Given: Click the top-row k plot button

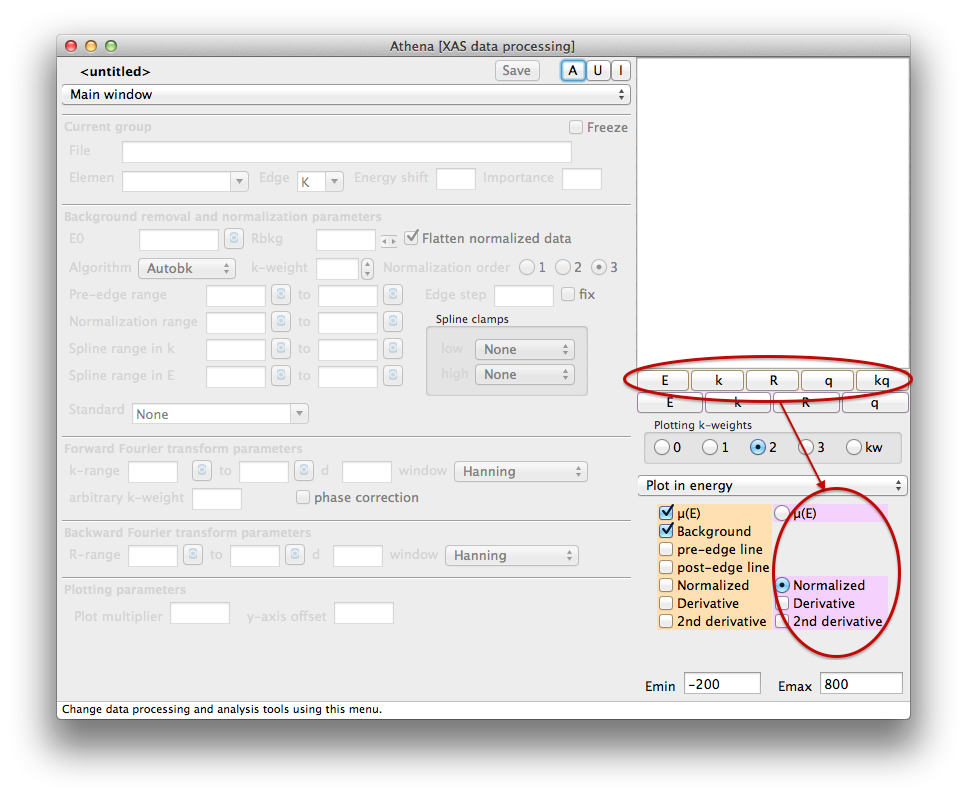Looking at the screenshot, I should point(718,380).
